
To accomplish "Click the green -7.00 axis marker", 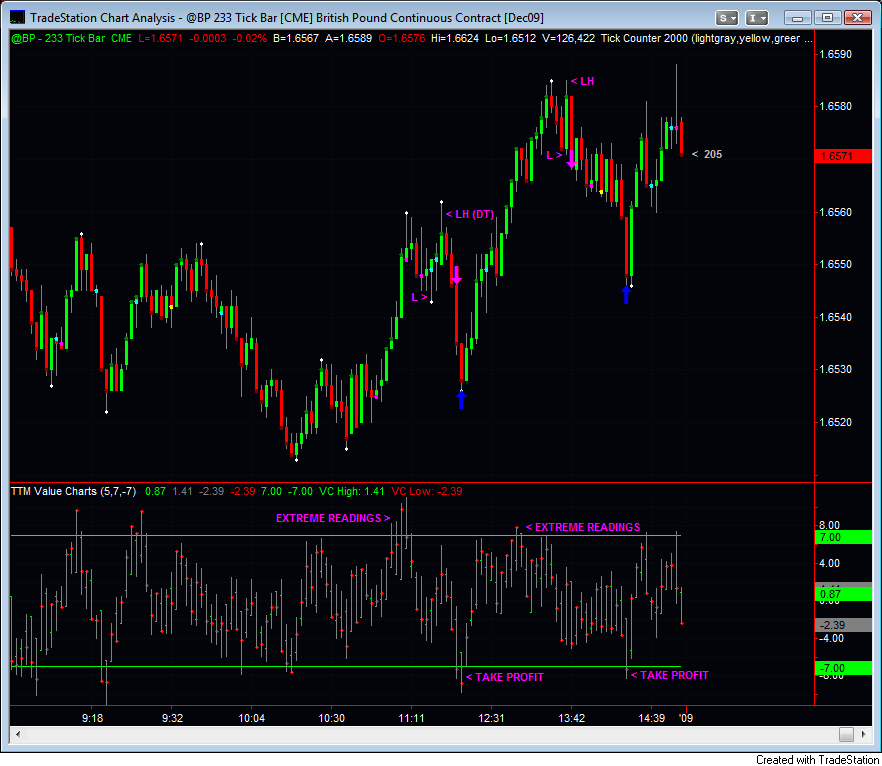I will (x=843, y=668).
